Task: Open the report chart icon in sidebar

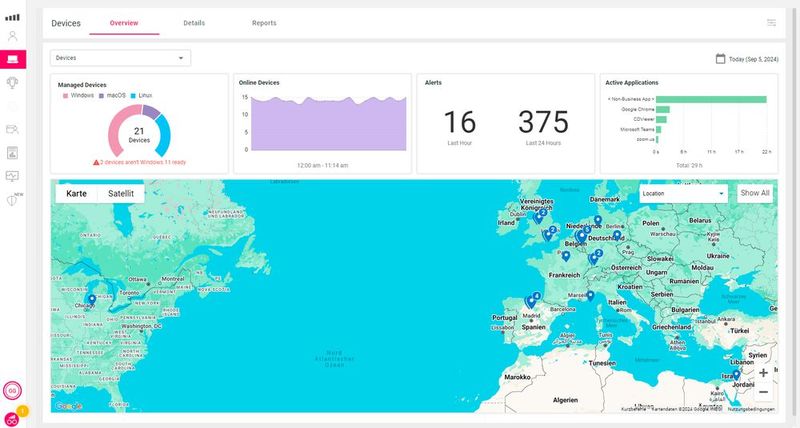Action: 12,153
